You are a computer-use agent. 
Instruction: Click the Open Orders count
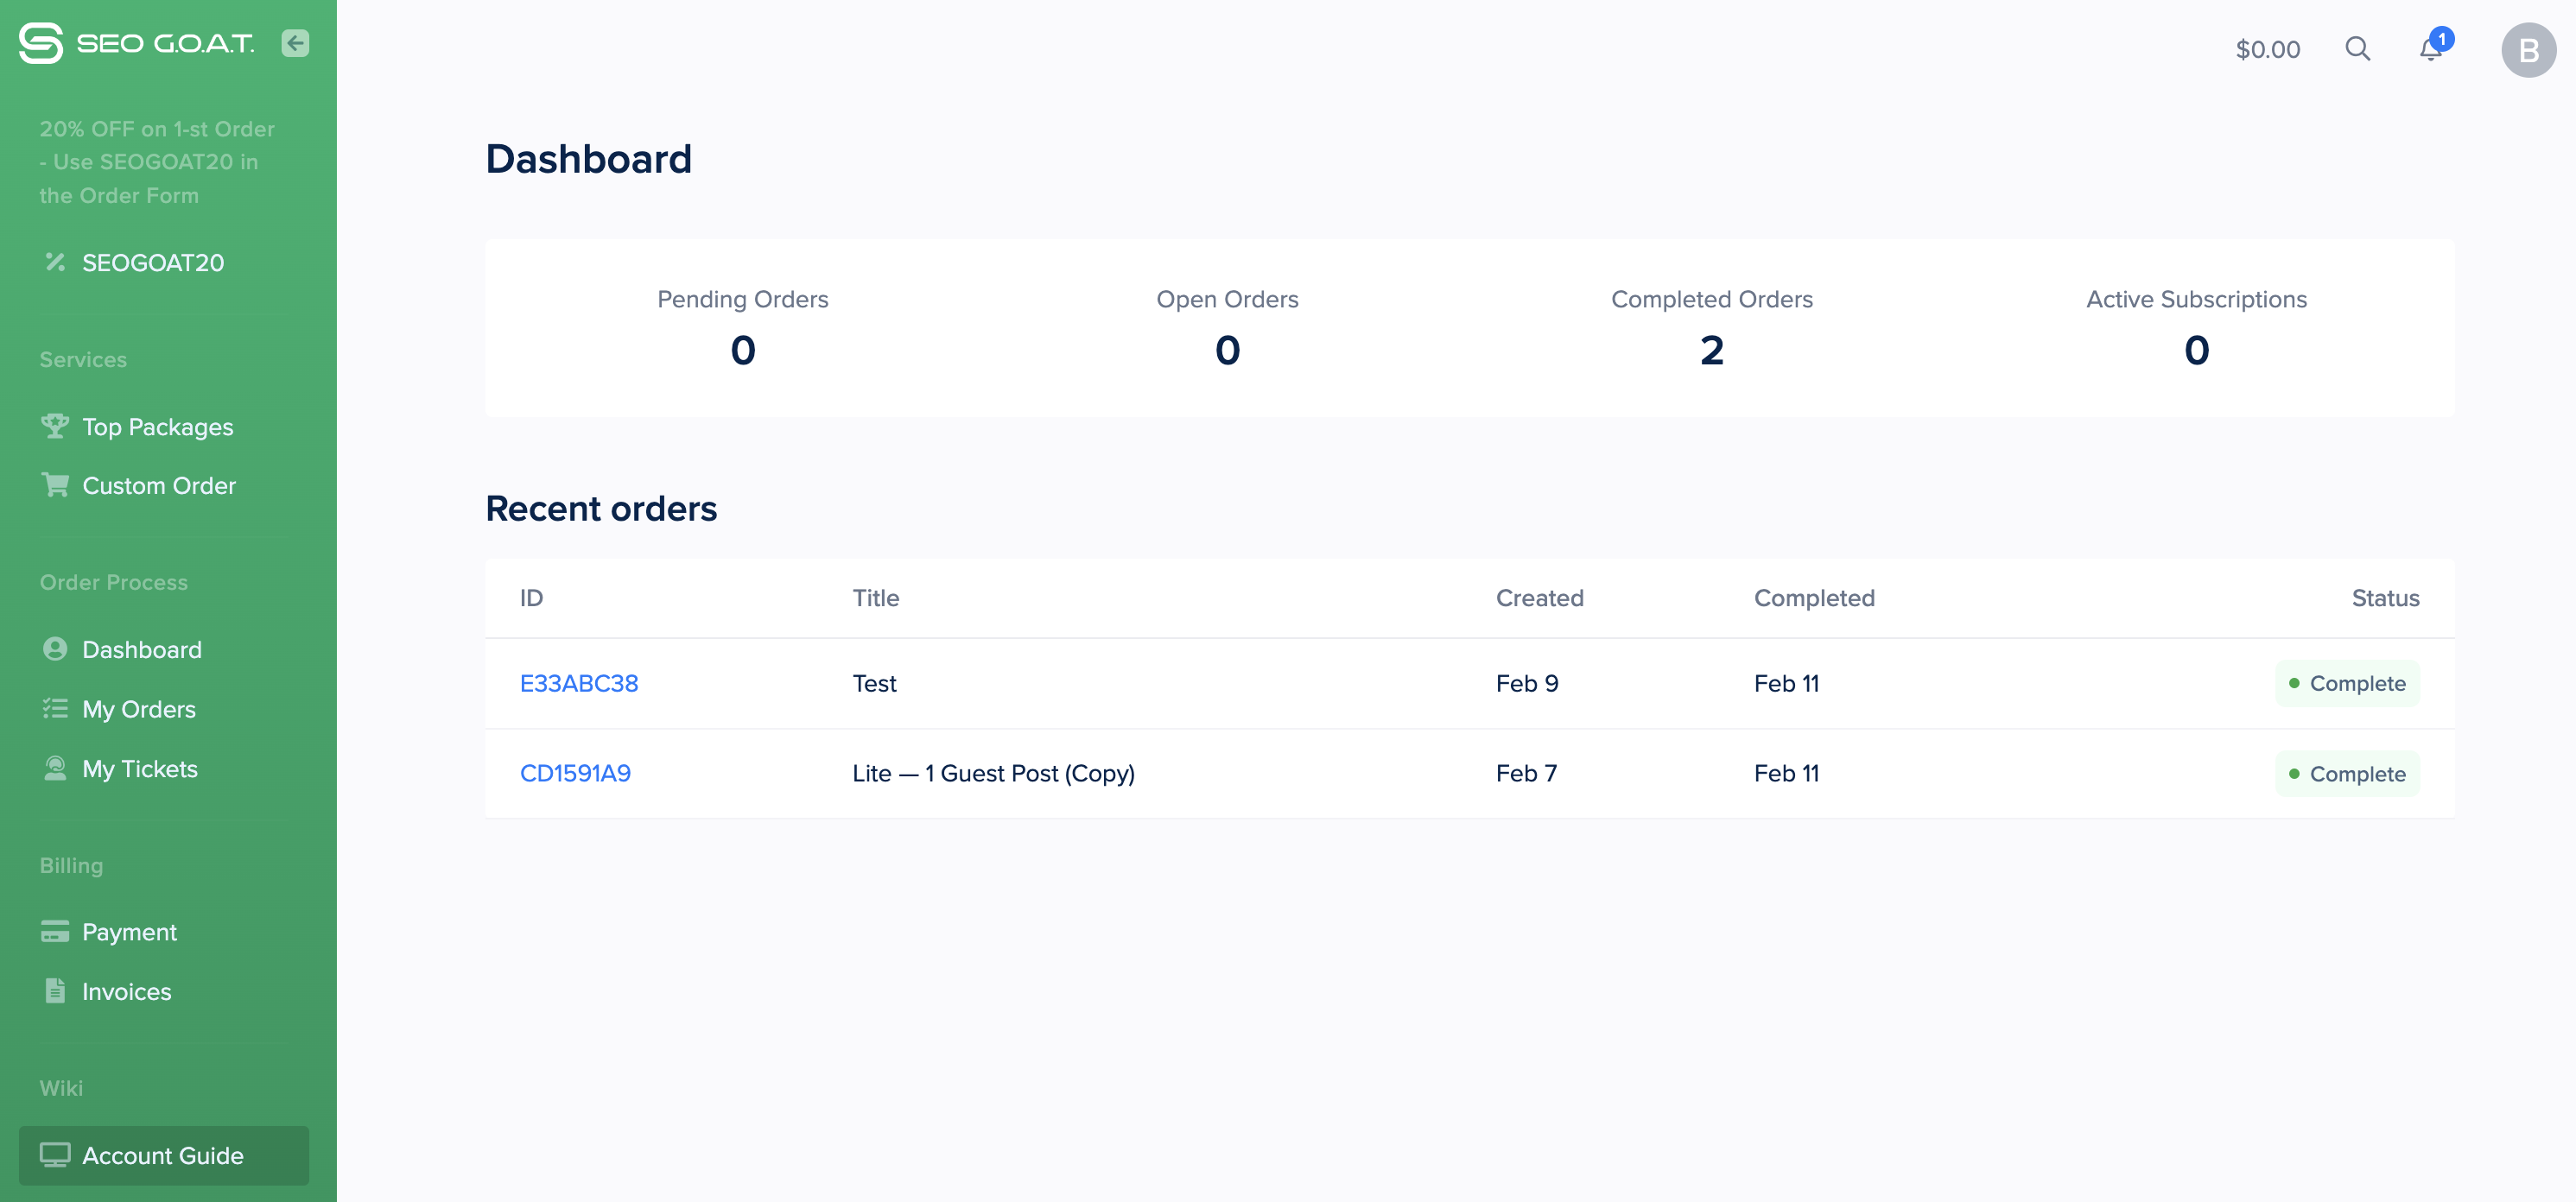click(x=1227, y=350)
